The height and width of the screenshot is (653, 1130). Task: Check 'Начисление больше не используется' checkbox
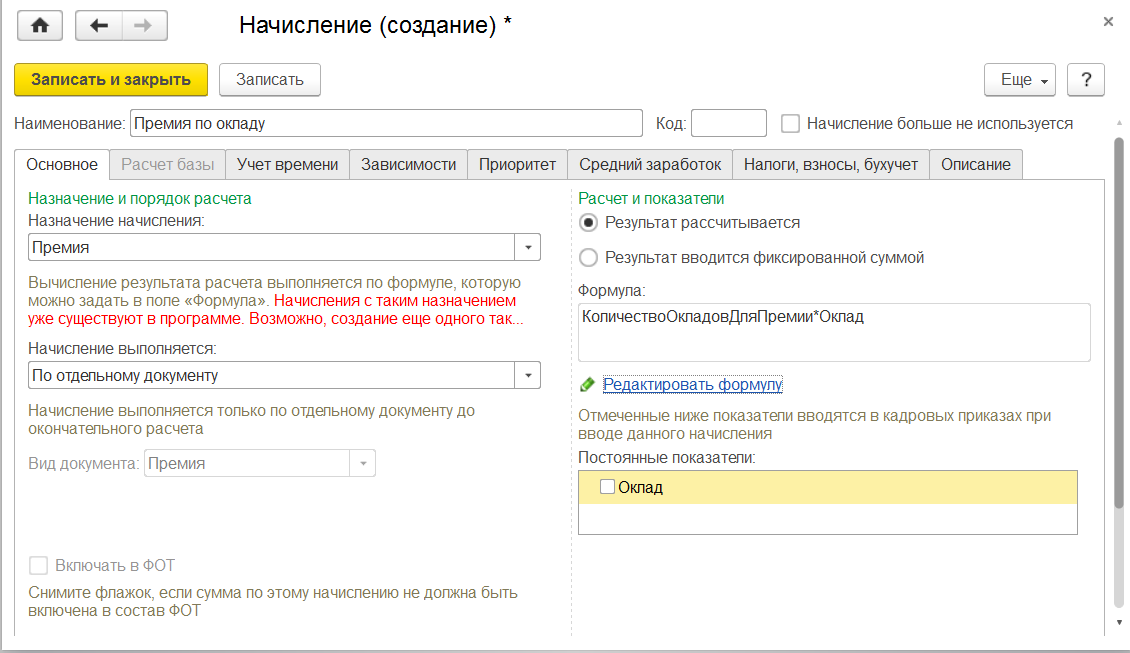[x=791, y=124]
